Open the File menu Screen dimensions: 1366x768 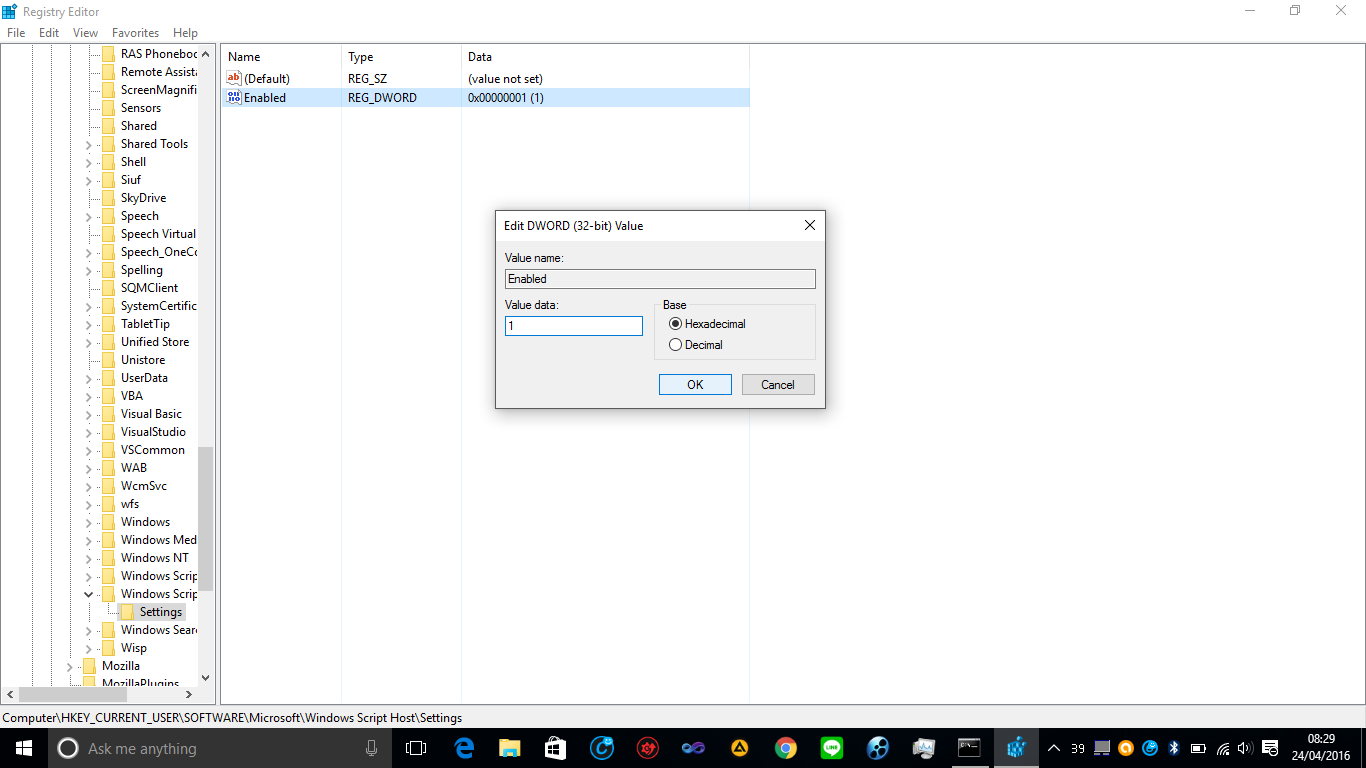coord(16,33)
